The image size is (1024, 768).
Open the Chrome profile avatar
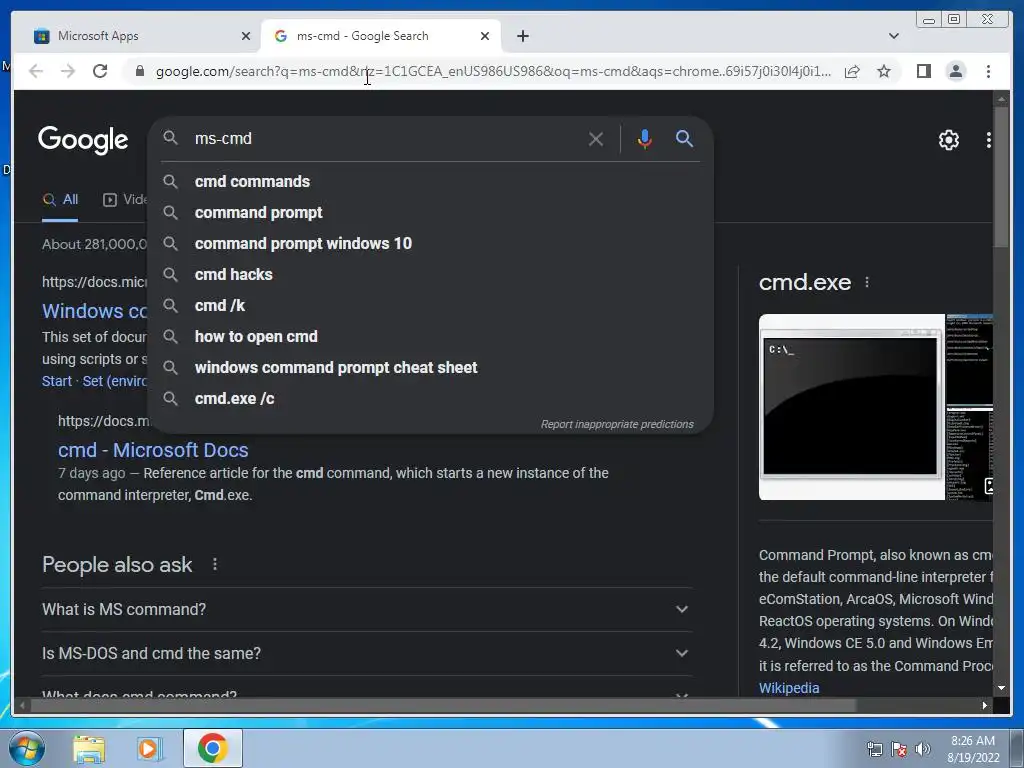(x=955, y=71)
